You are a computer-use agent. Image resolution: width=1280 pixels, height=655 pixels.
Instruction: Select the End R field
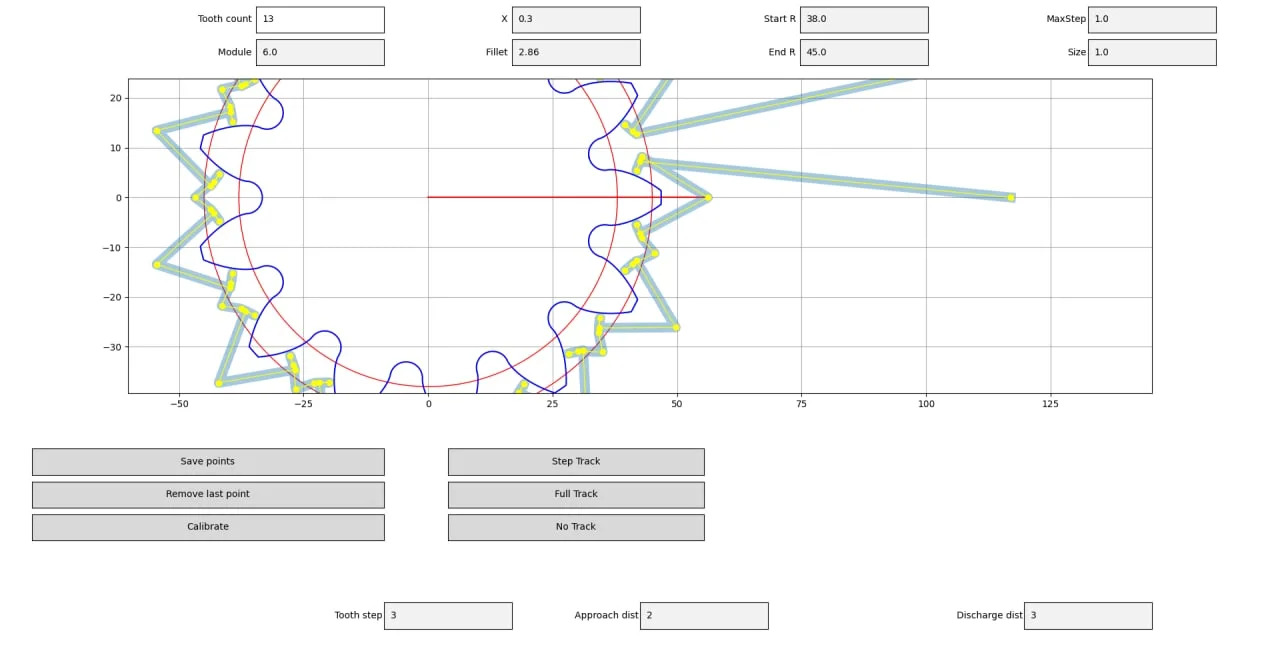864,52
